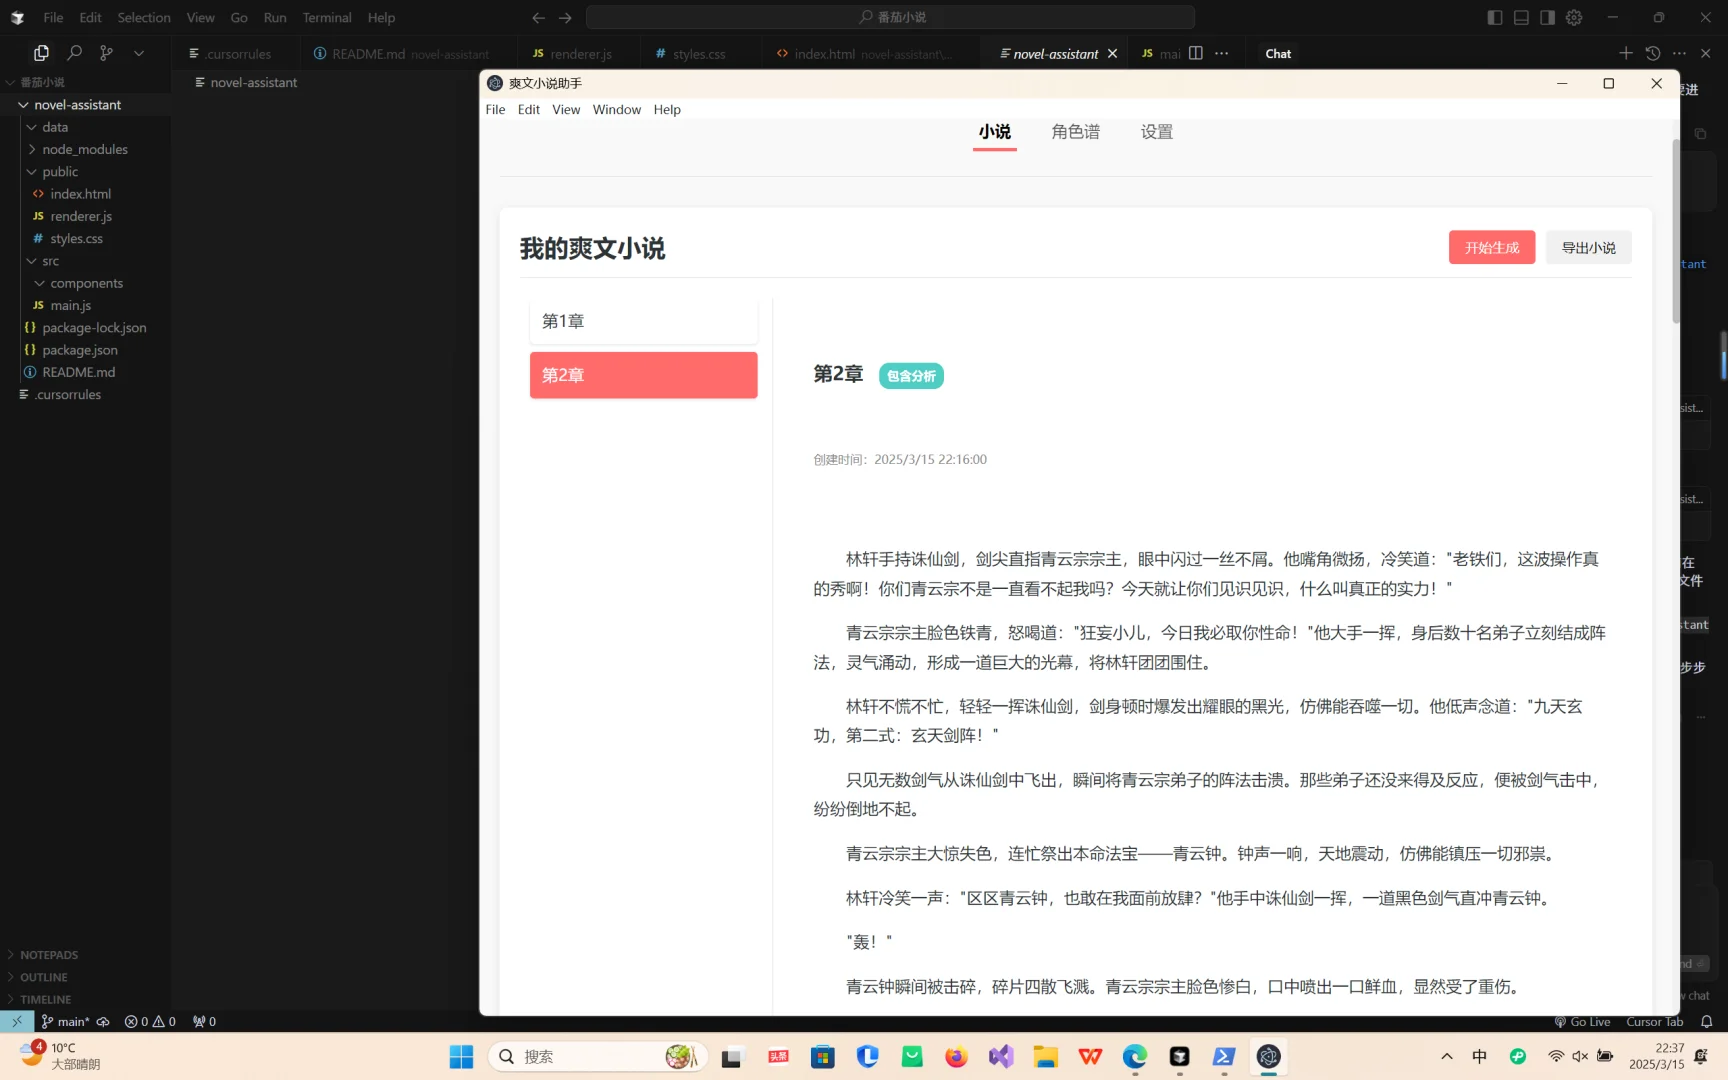Open chat history via the clock icon

coord(1653,53)
